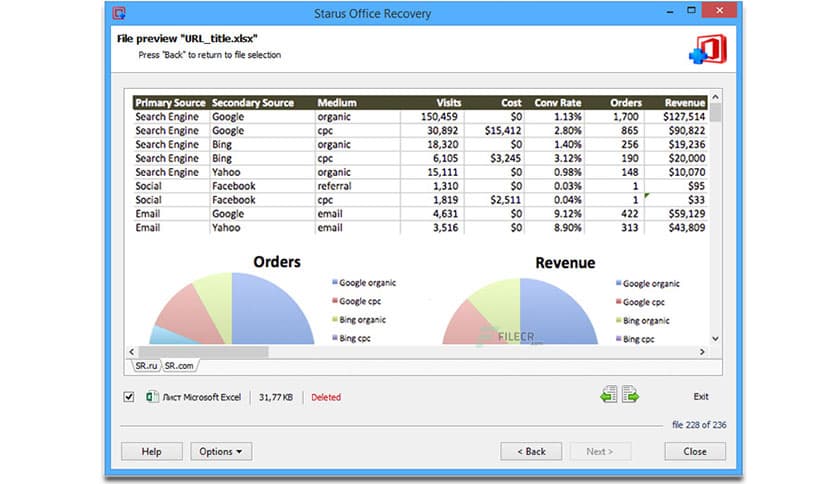The image size is (836, 484).
Task: Click the Primary Source column header
Action: tap(170, 103)
